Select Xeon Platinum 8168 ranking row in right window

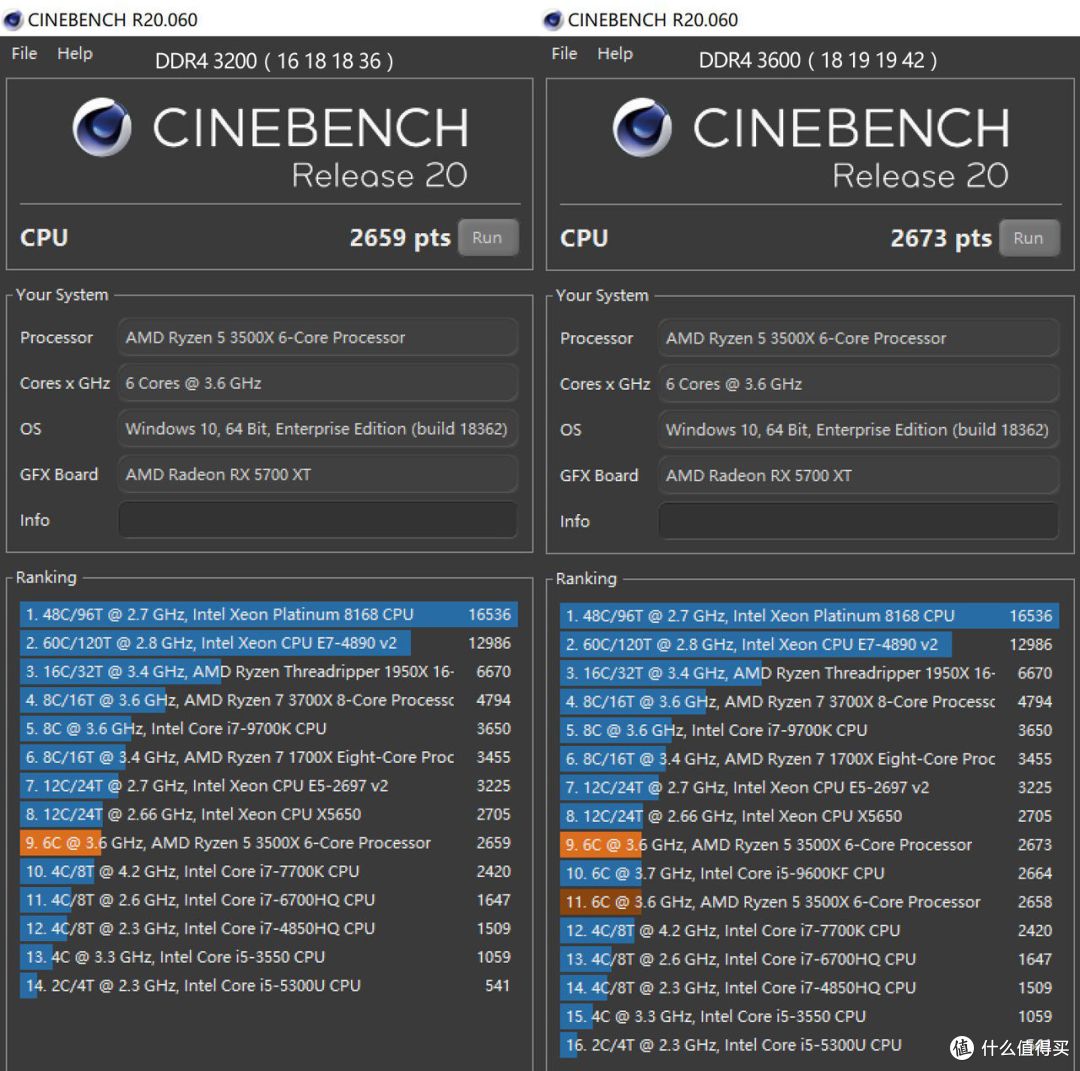(809, 616)
